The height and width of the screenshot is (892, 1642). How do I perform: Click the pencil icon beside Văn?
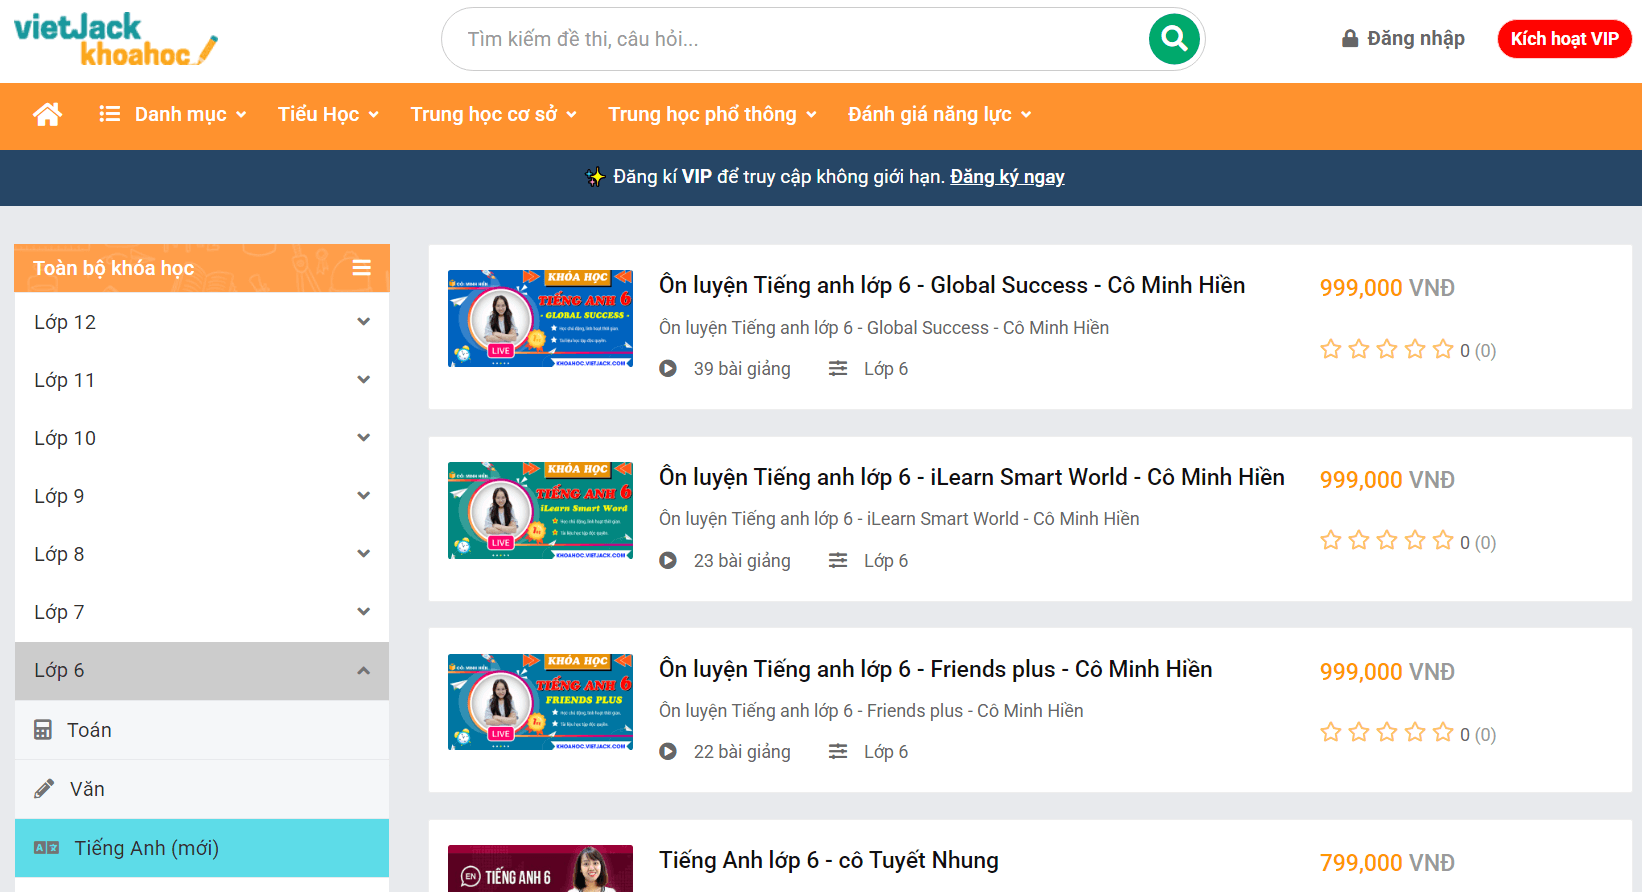pyautogui.click(x=44, y=789)
